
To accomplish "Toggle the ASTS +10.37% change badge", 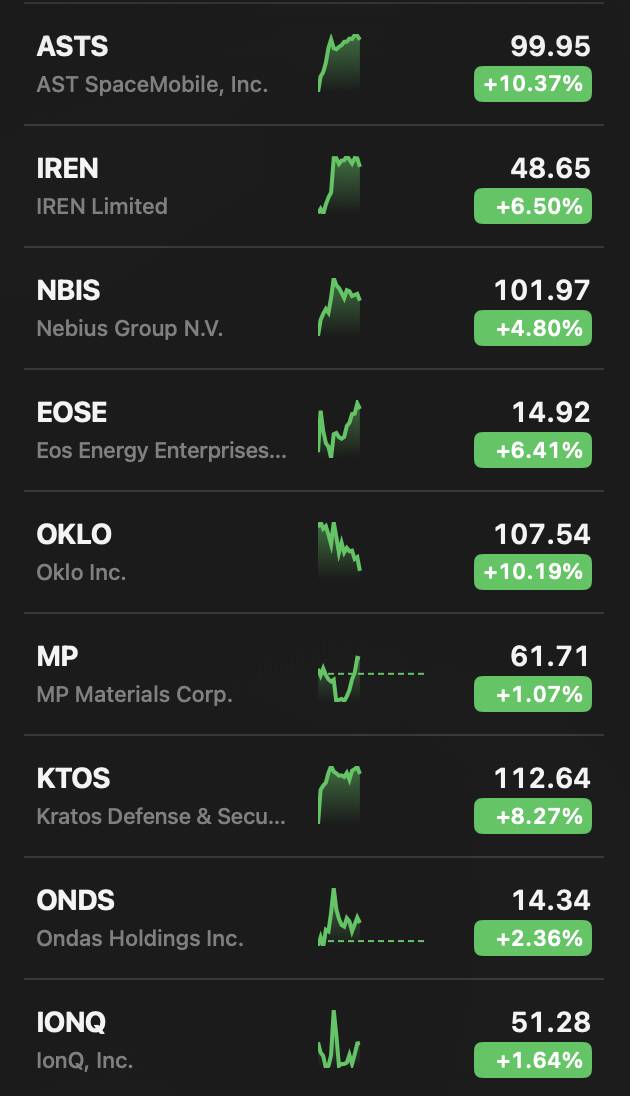I will pyautogui.click(x=532, y=84).
